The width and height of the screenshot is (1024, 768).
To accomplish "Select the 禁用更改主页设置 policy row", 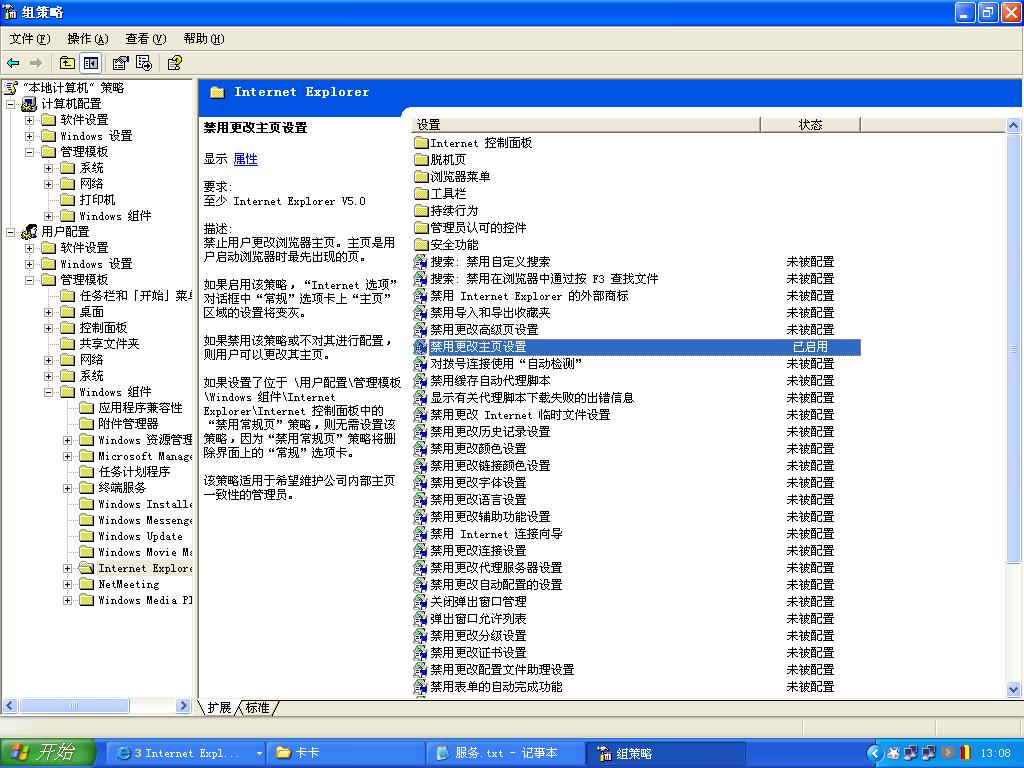I will click(637, 347).
